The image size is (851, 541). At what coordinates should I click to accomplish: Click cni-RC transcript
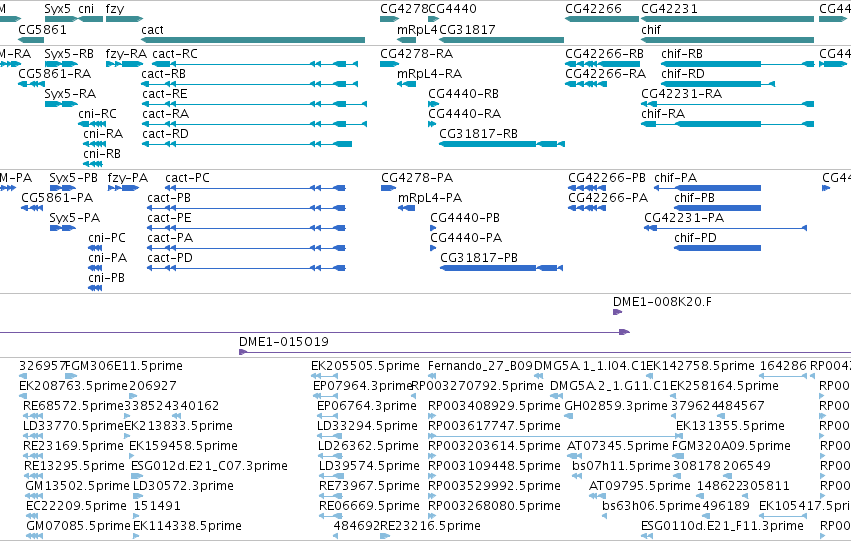[x=92, y=124]
